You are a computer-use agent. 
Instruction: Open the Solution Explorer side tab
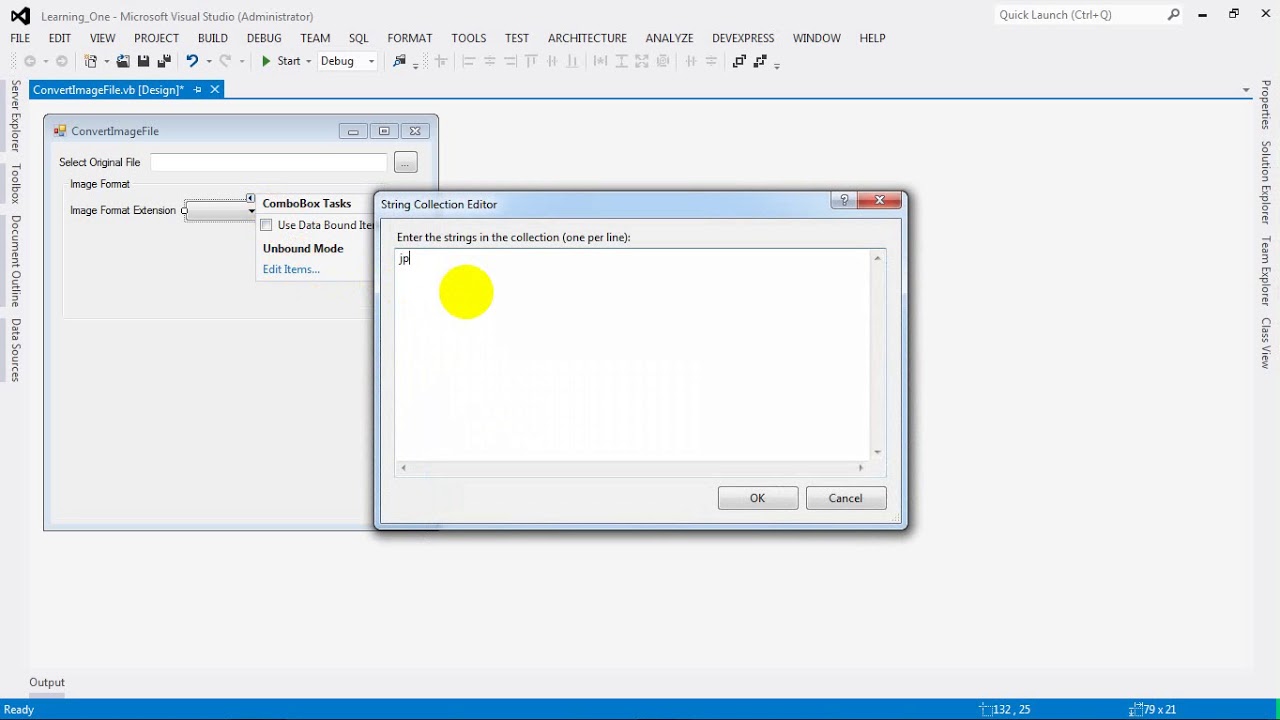[x=1265, y=182]
